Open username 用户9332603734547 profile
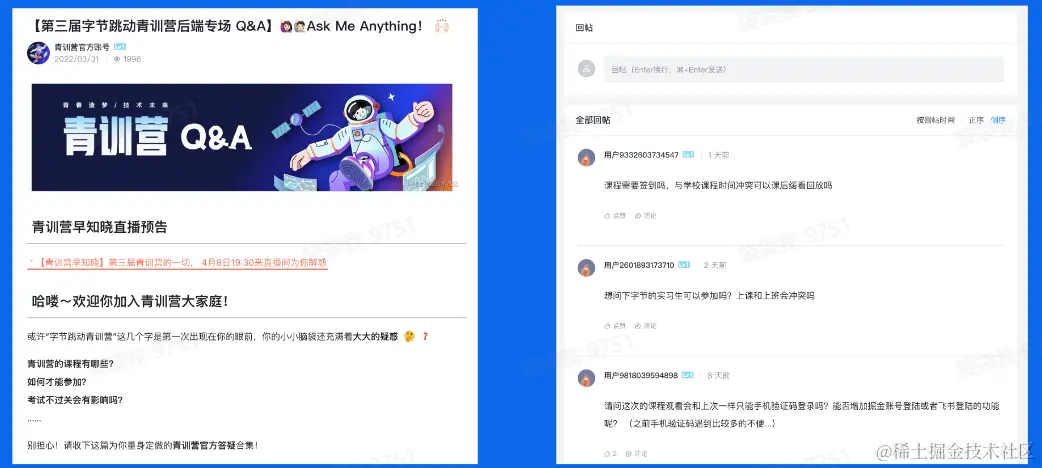The width and height of the screenshot is (1042, 468). click(641, 155)
